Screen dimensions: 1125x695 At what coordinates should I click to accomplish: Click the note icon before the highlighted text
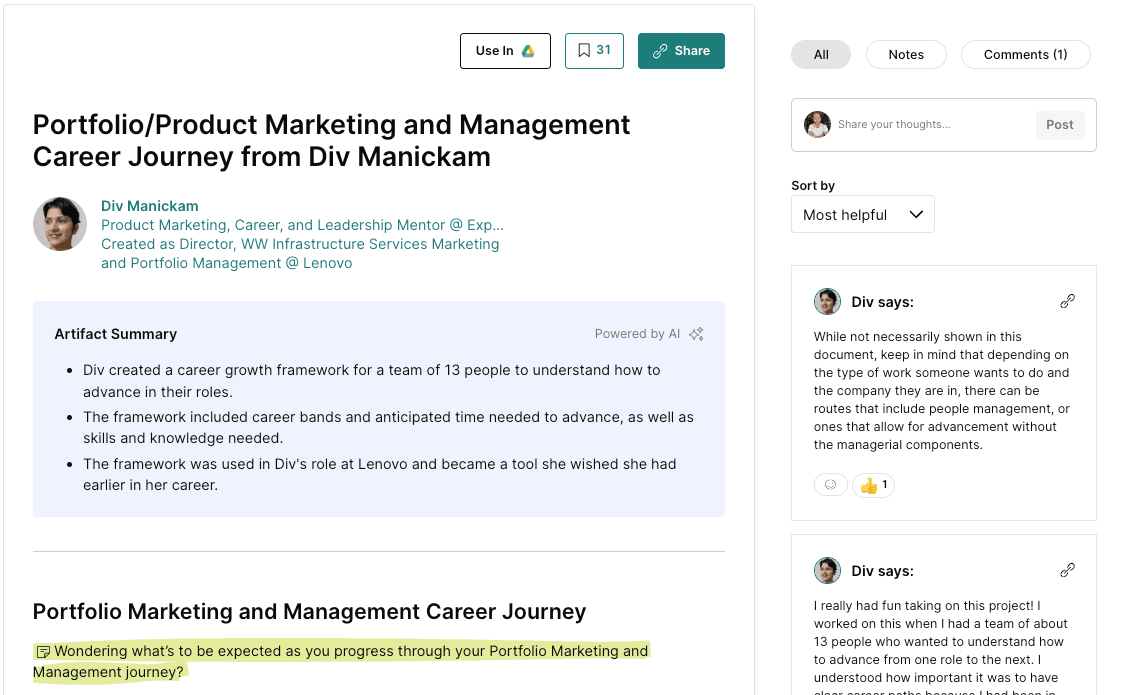click(43, 652)
